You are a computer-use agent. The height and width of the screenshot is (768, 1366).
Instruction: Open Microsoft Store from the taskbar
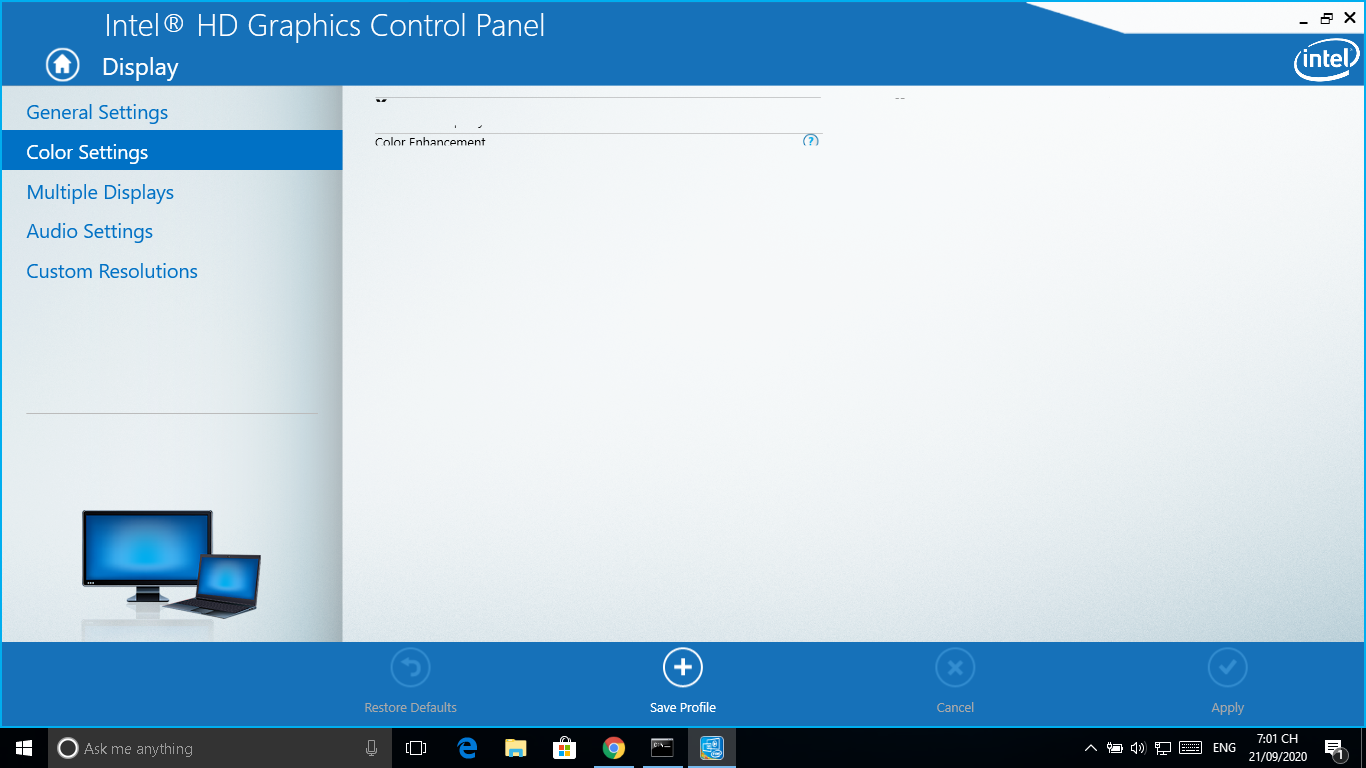pyautogui.click(x=565, y=748)
